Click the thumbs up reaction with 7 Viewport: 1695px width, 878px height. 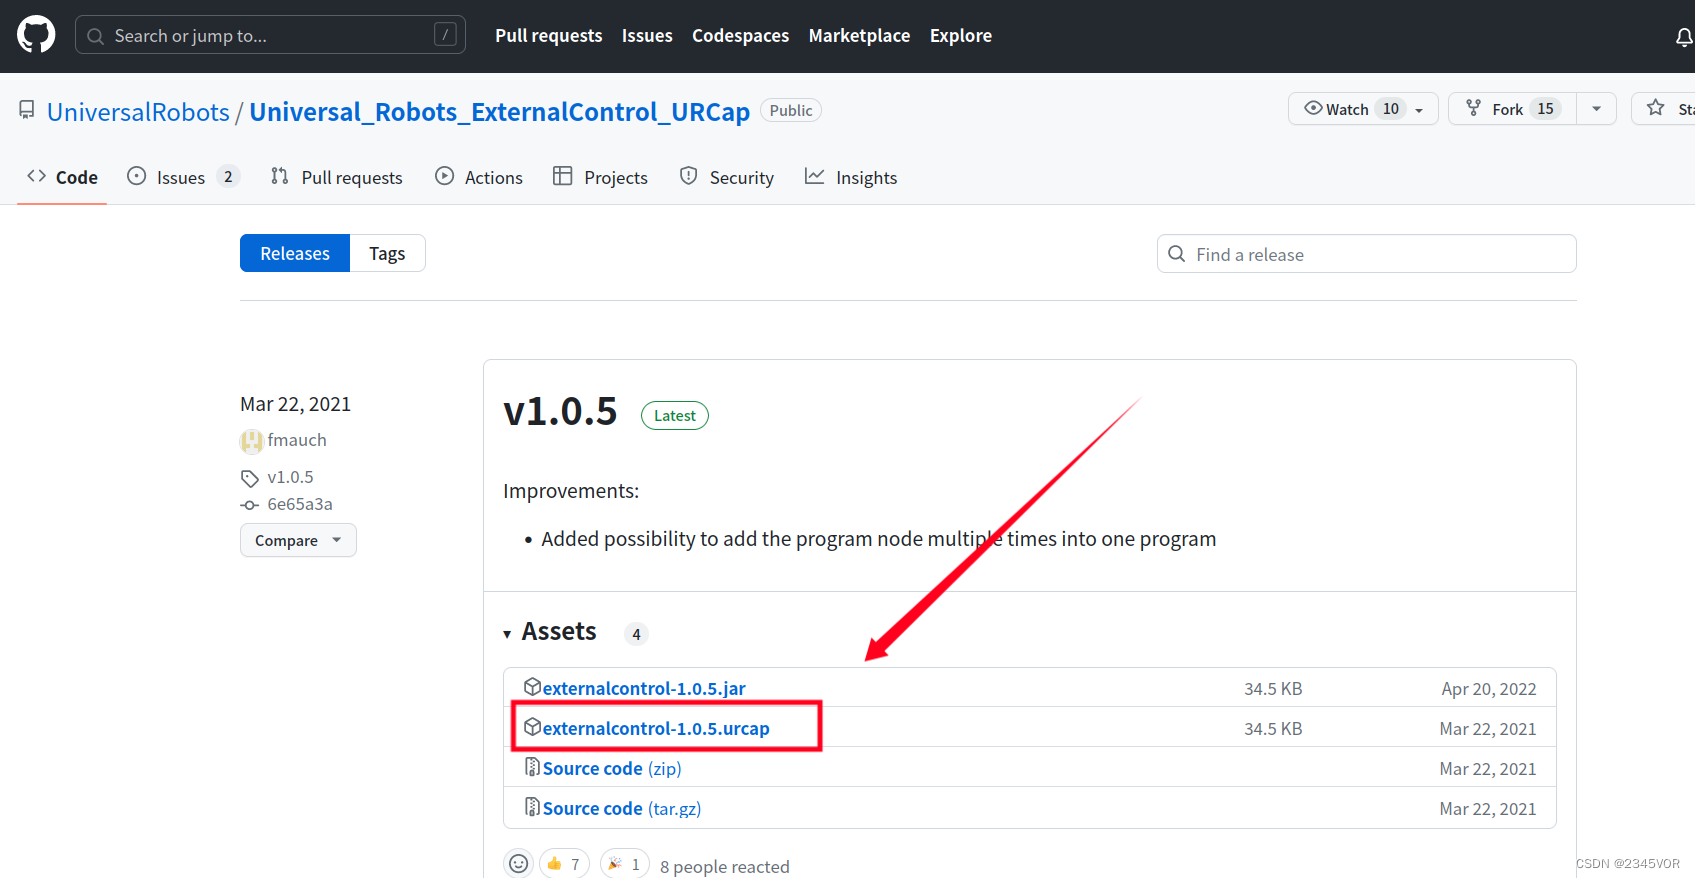[x=564, y=864]
